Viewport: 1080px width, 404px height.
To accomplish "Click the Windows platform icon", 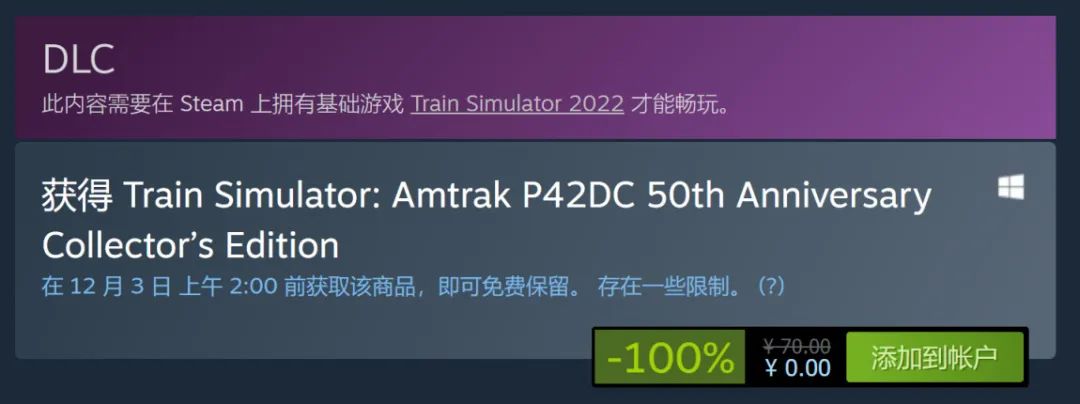I will pos(1010,187).
